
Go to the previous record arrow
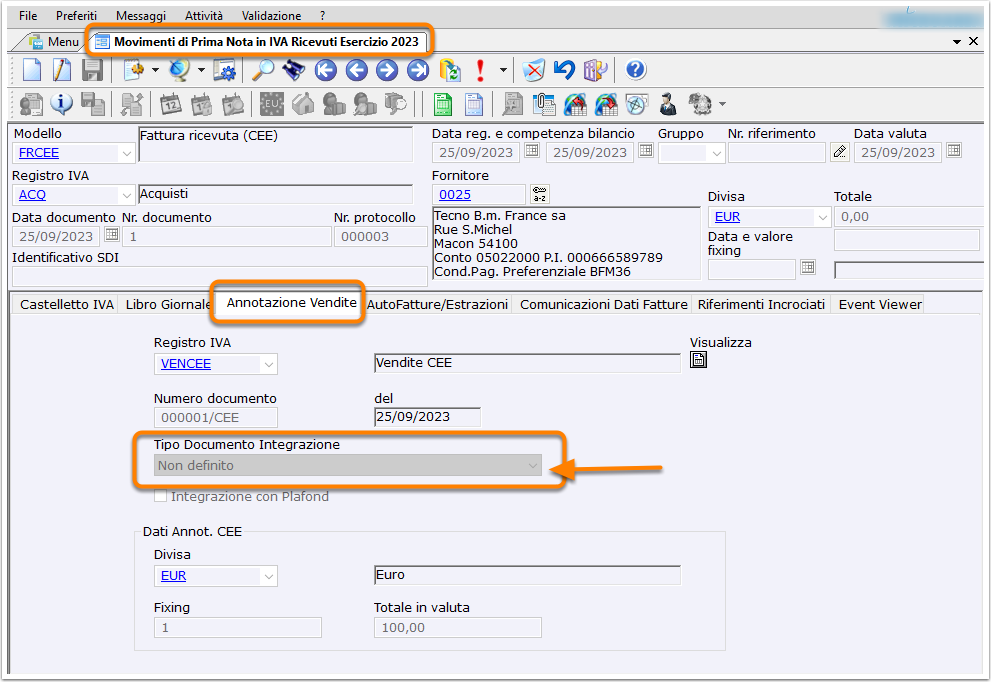coord(356,70)
